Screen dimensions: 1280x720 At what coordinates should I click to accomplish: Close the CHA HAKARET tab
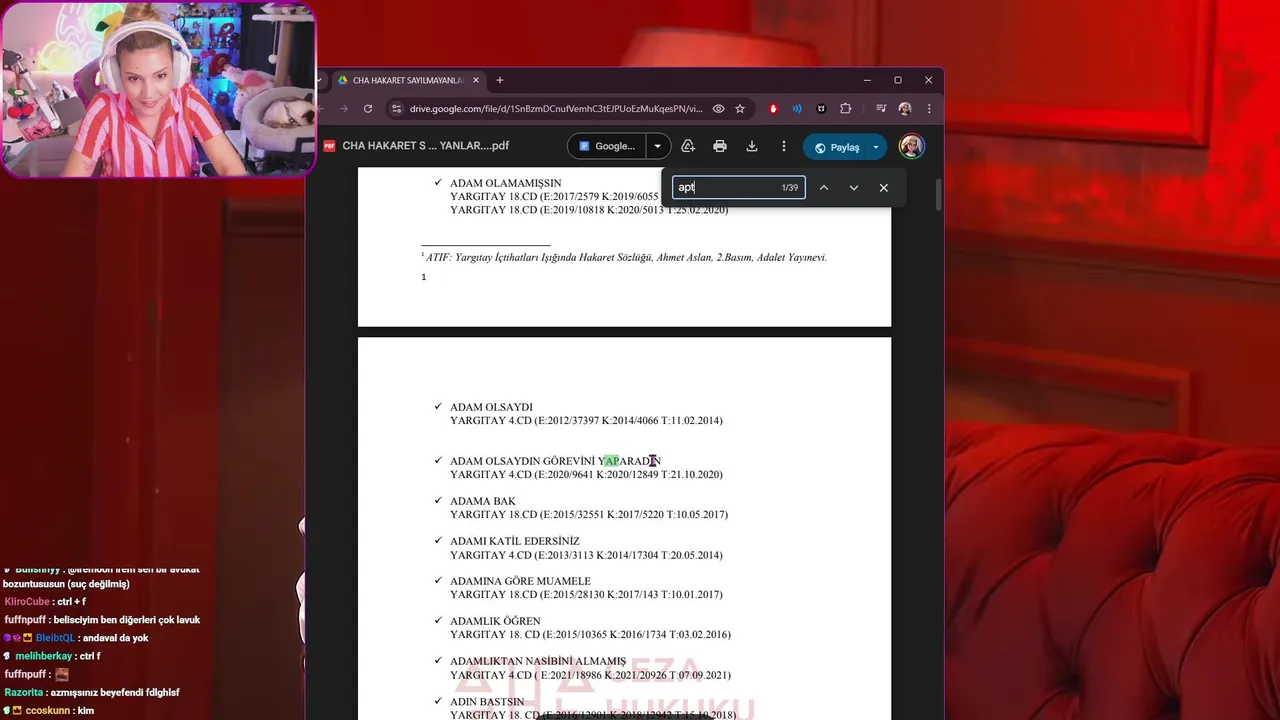[x=476, y=80]
